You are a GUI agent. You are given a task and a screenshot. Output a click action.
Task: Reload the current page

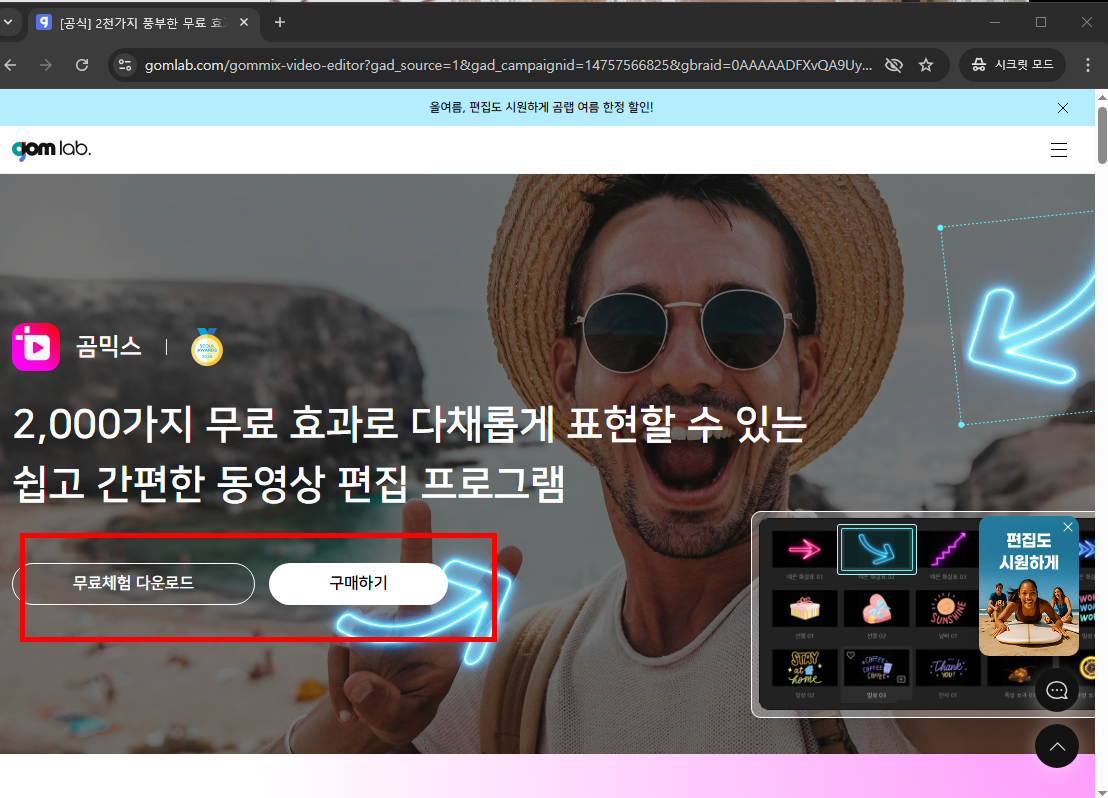[x=83, y=64]
